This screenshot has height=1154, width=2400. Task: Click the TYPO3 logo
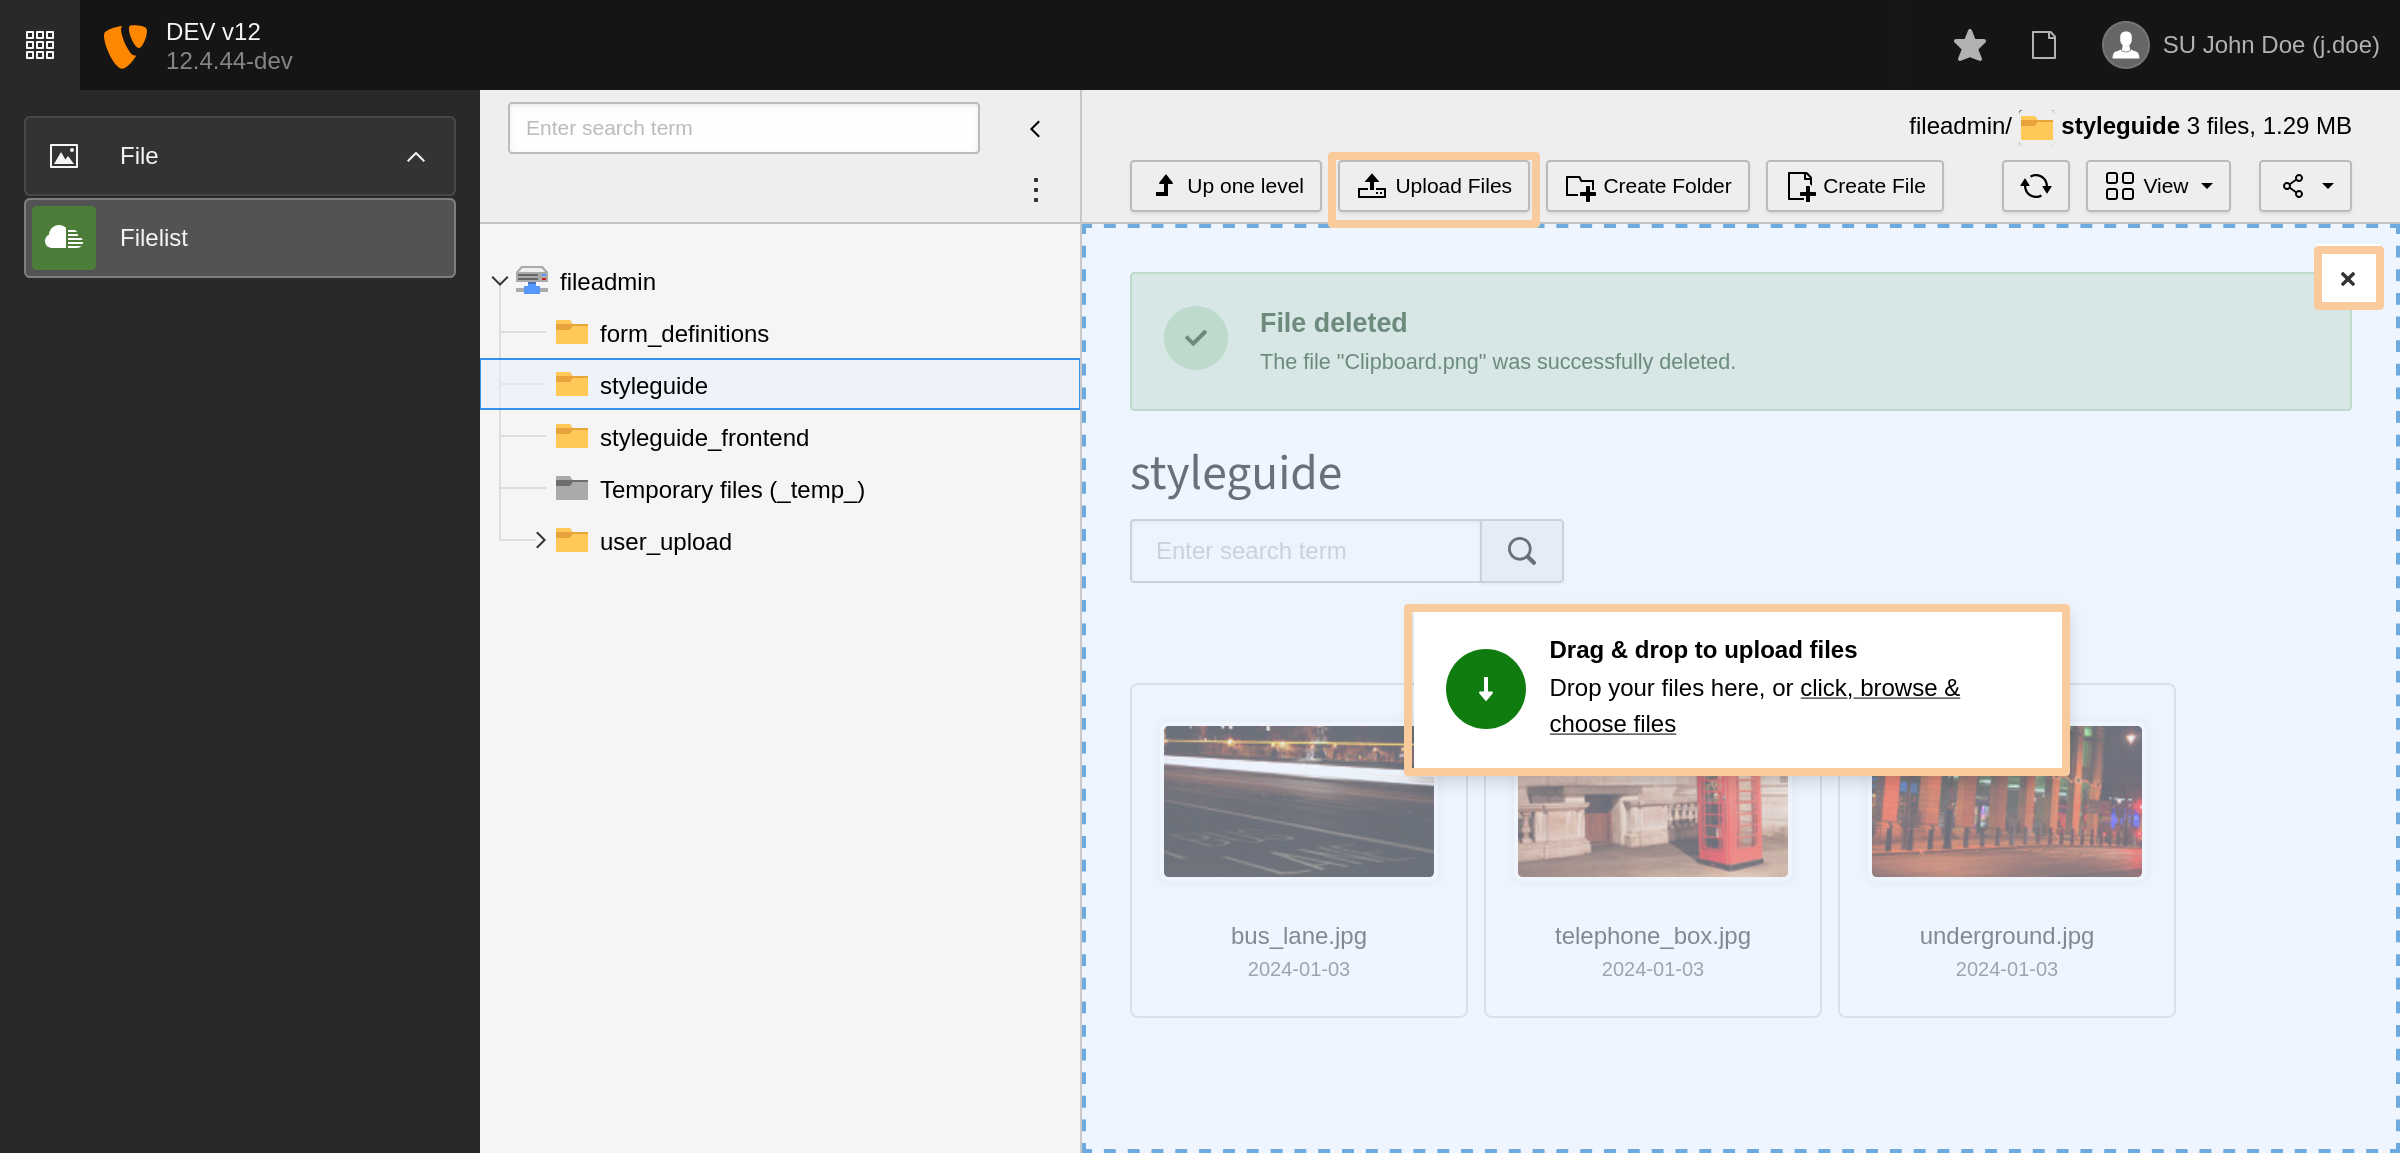click(x=124, y=44)
